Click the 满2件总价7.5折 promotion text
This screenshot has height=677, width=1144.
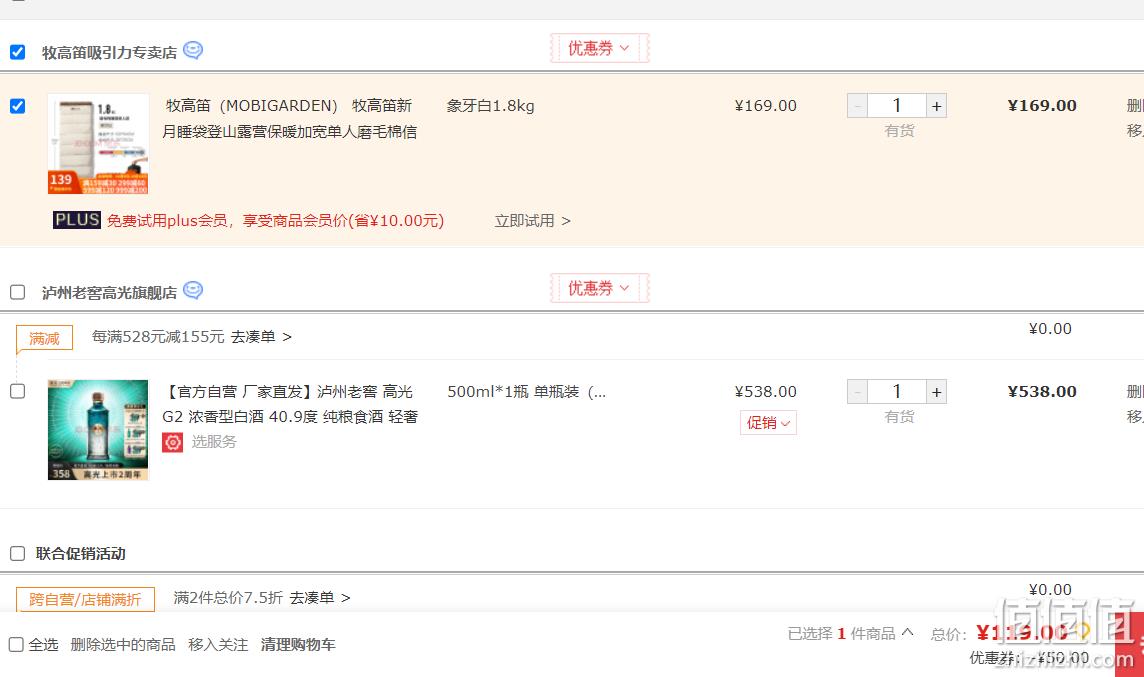pyautogui.click(x=228, y=597)
